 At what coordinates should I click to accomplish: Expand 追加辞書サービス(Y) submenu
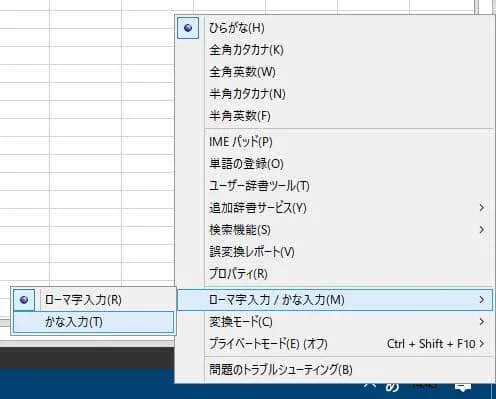click(335, 208)
